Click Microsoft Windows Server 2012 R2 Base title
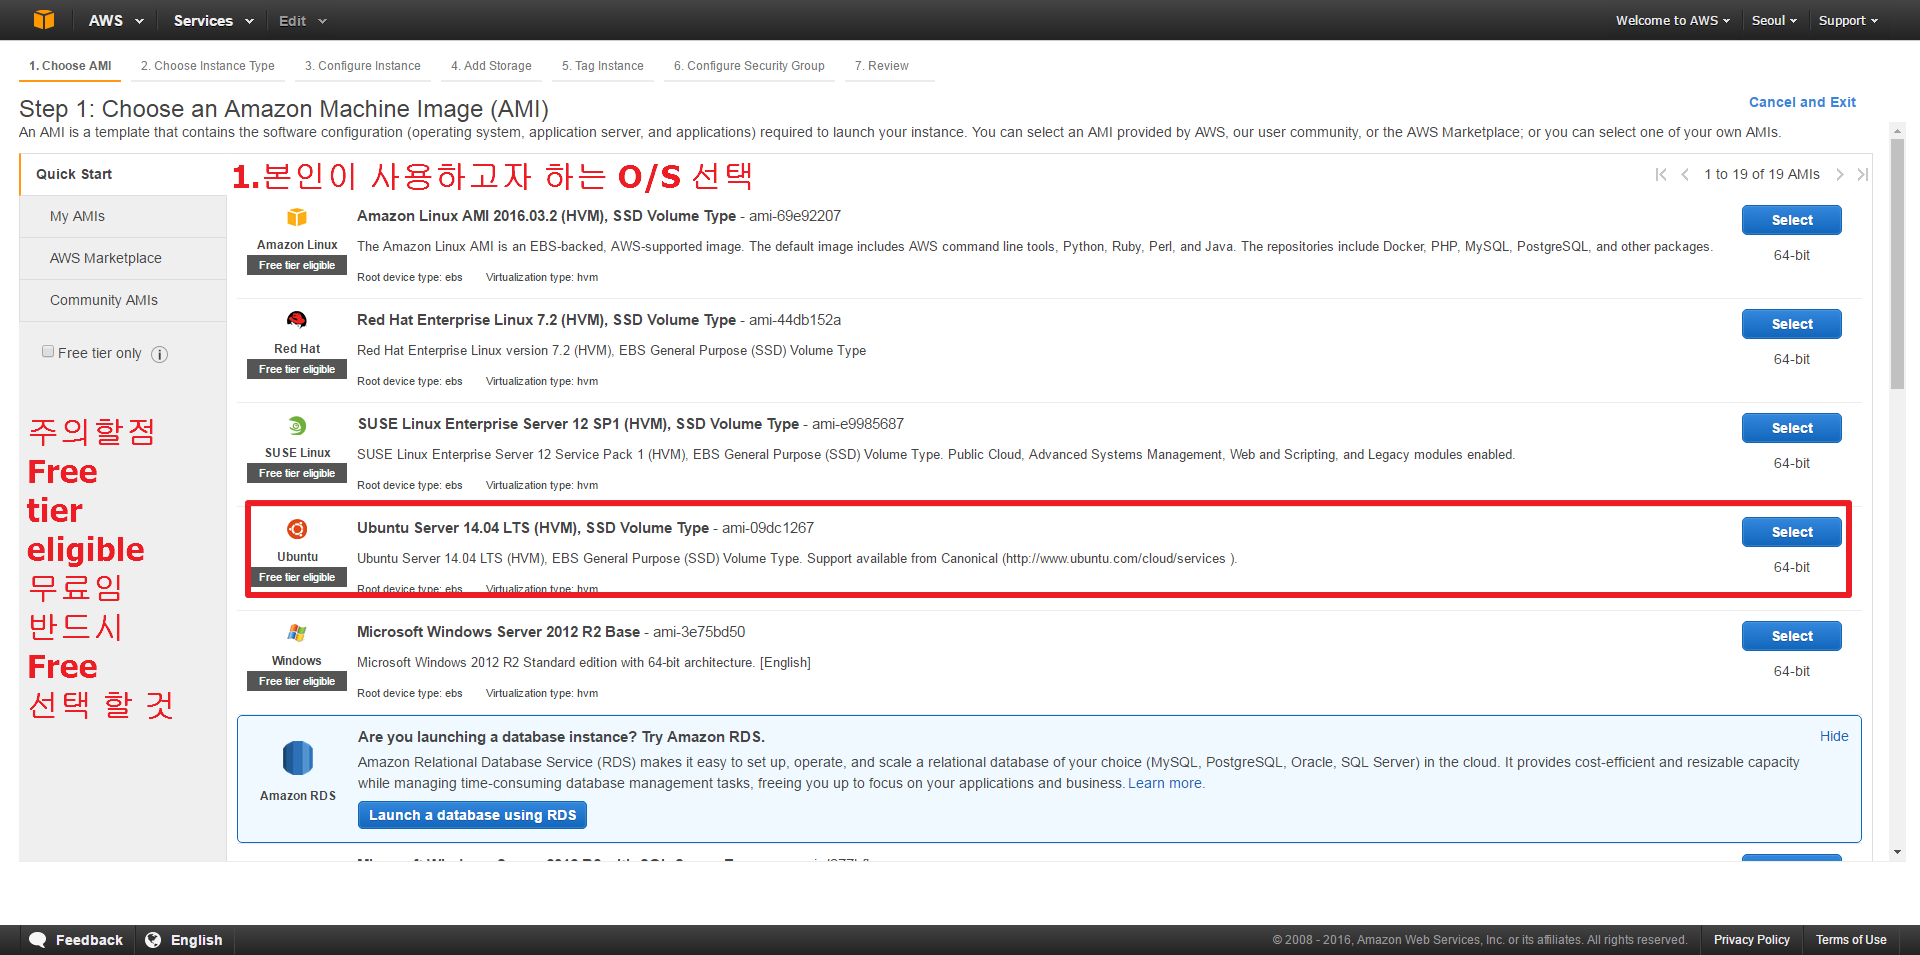The width and height of the screenshot is (1920, 955). tap(498, 632)
